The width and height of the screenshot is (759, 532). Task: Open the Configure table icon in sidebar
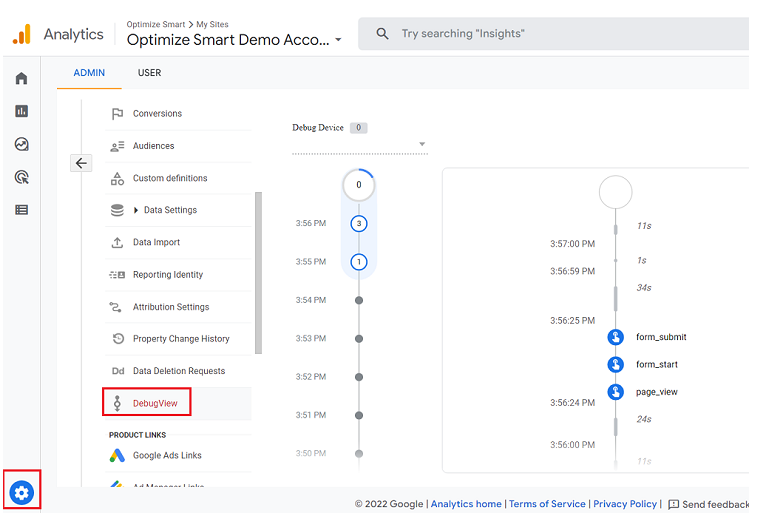coord(21,210)
